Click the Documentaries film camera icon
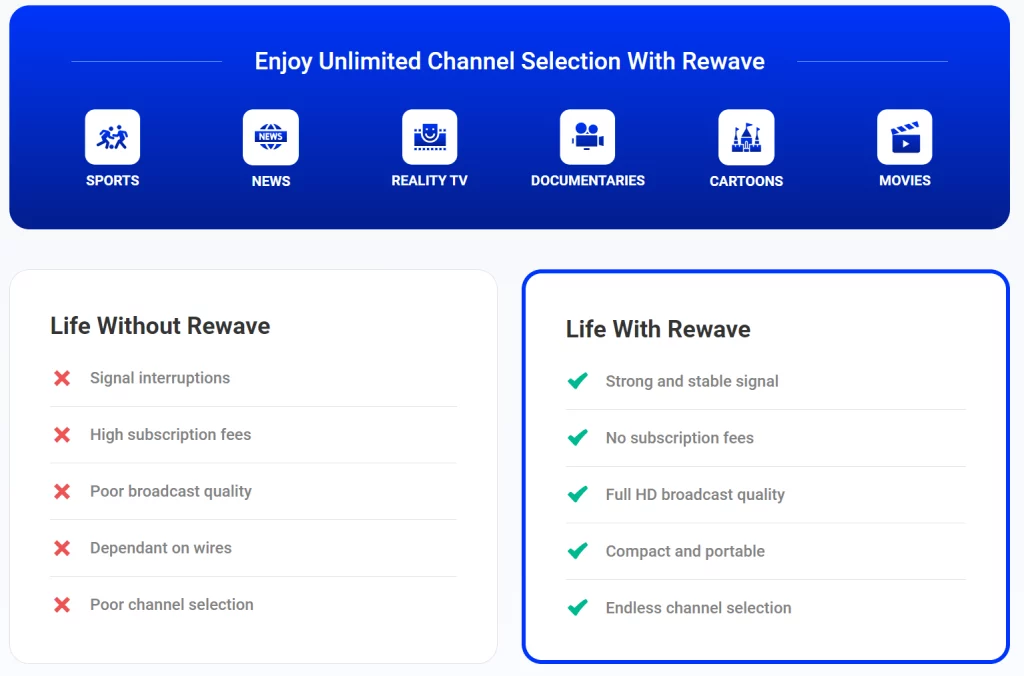The height and width of the screenshot is (676, 1024). (588, 137)
